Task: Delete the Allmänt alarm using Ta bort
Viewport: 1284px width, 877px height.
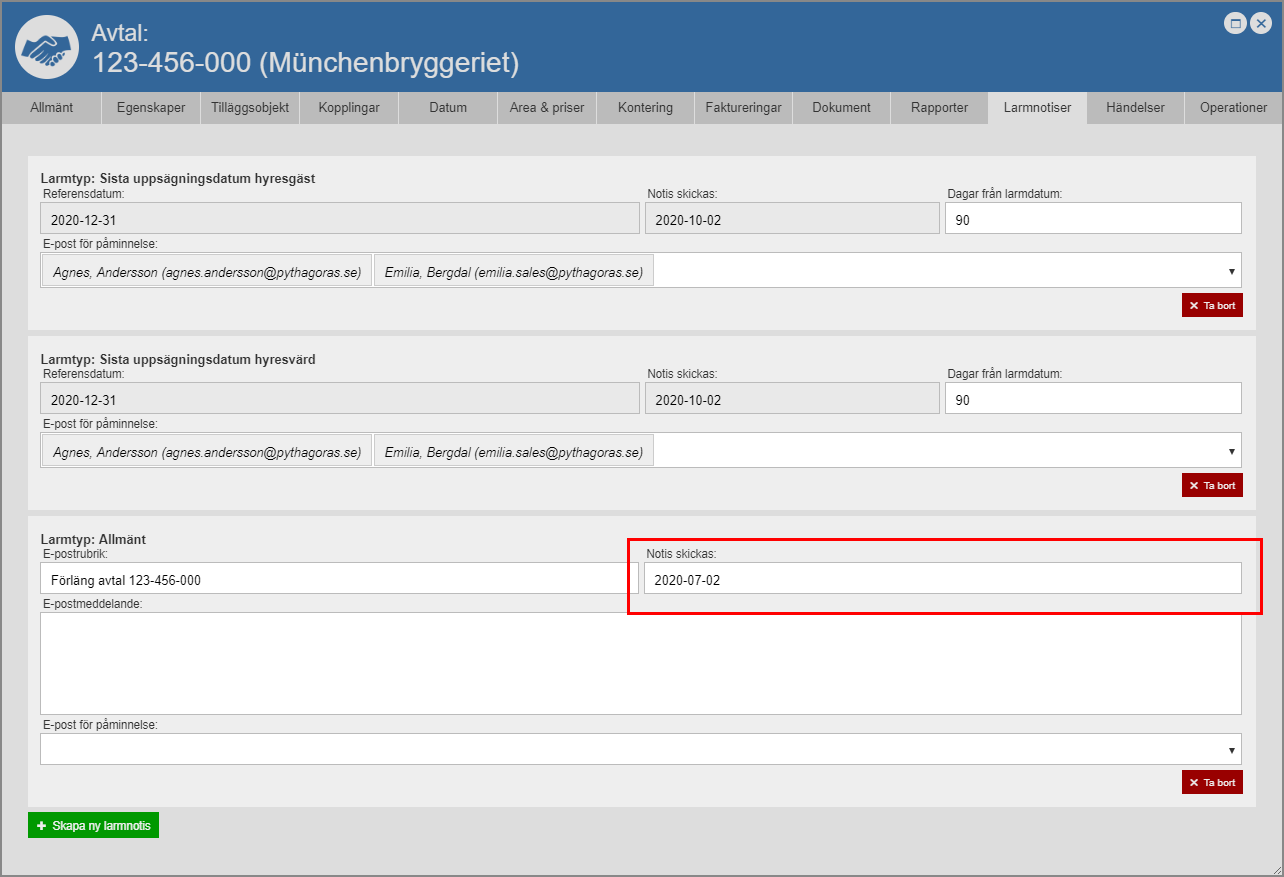Action: 1212,782
